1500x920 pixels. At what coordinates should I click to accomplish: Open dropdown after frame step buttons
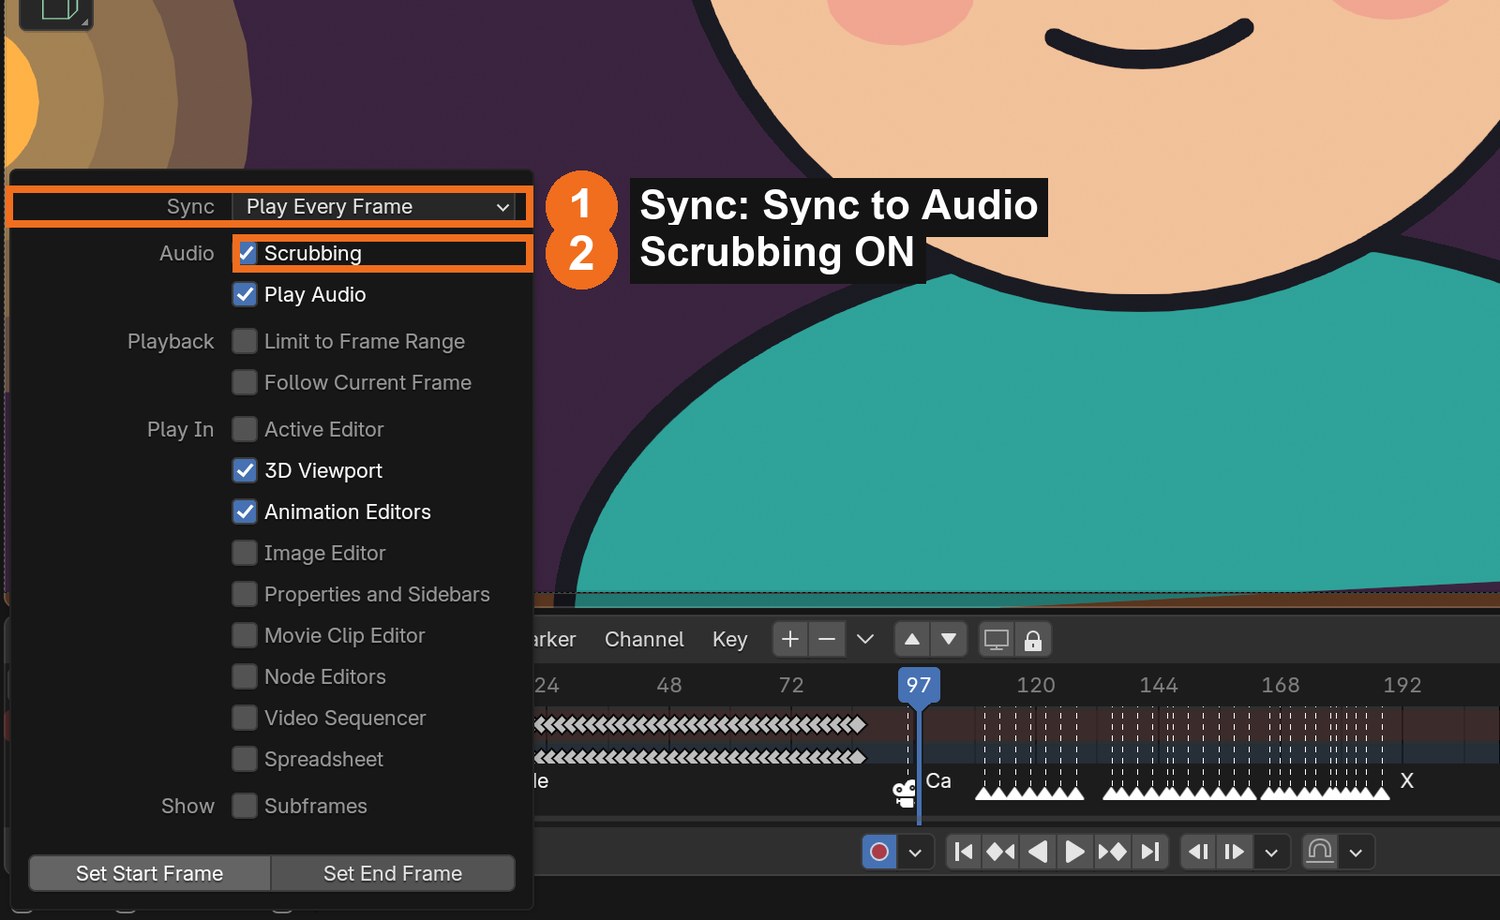coord(1272,852)
